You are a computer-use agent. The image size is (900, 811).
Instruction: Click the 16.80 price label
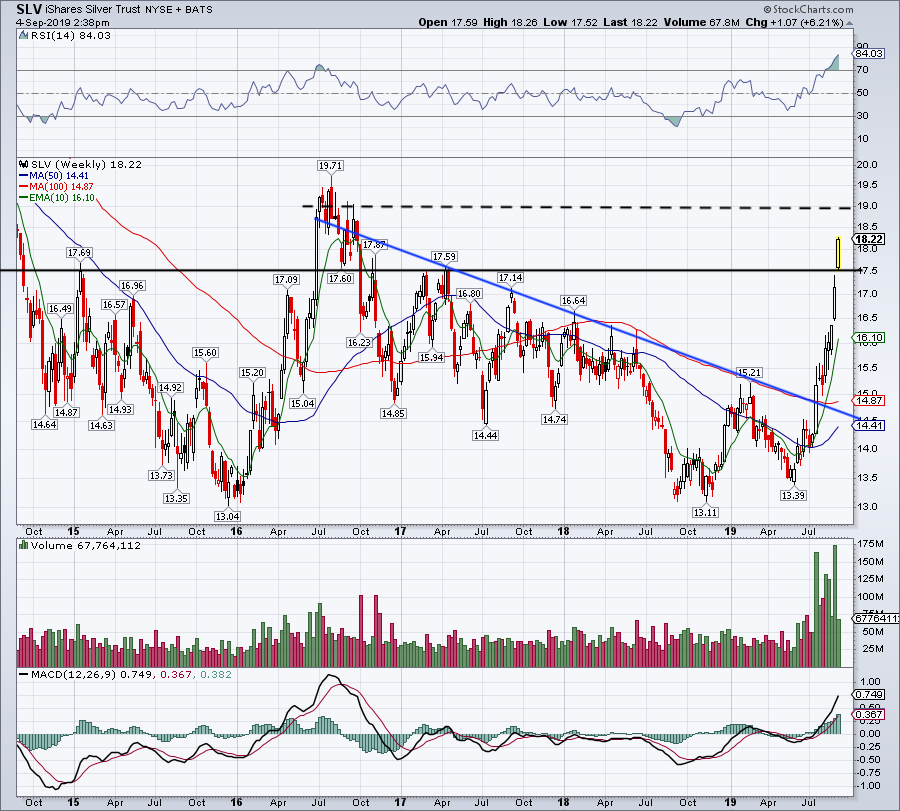pos(469,294)
